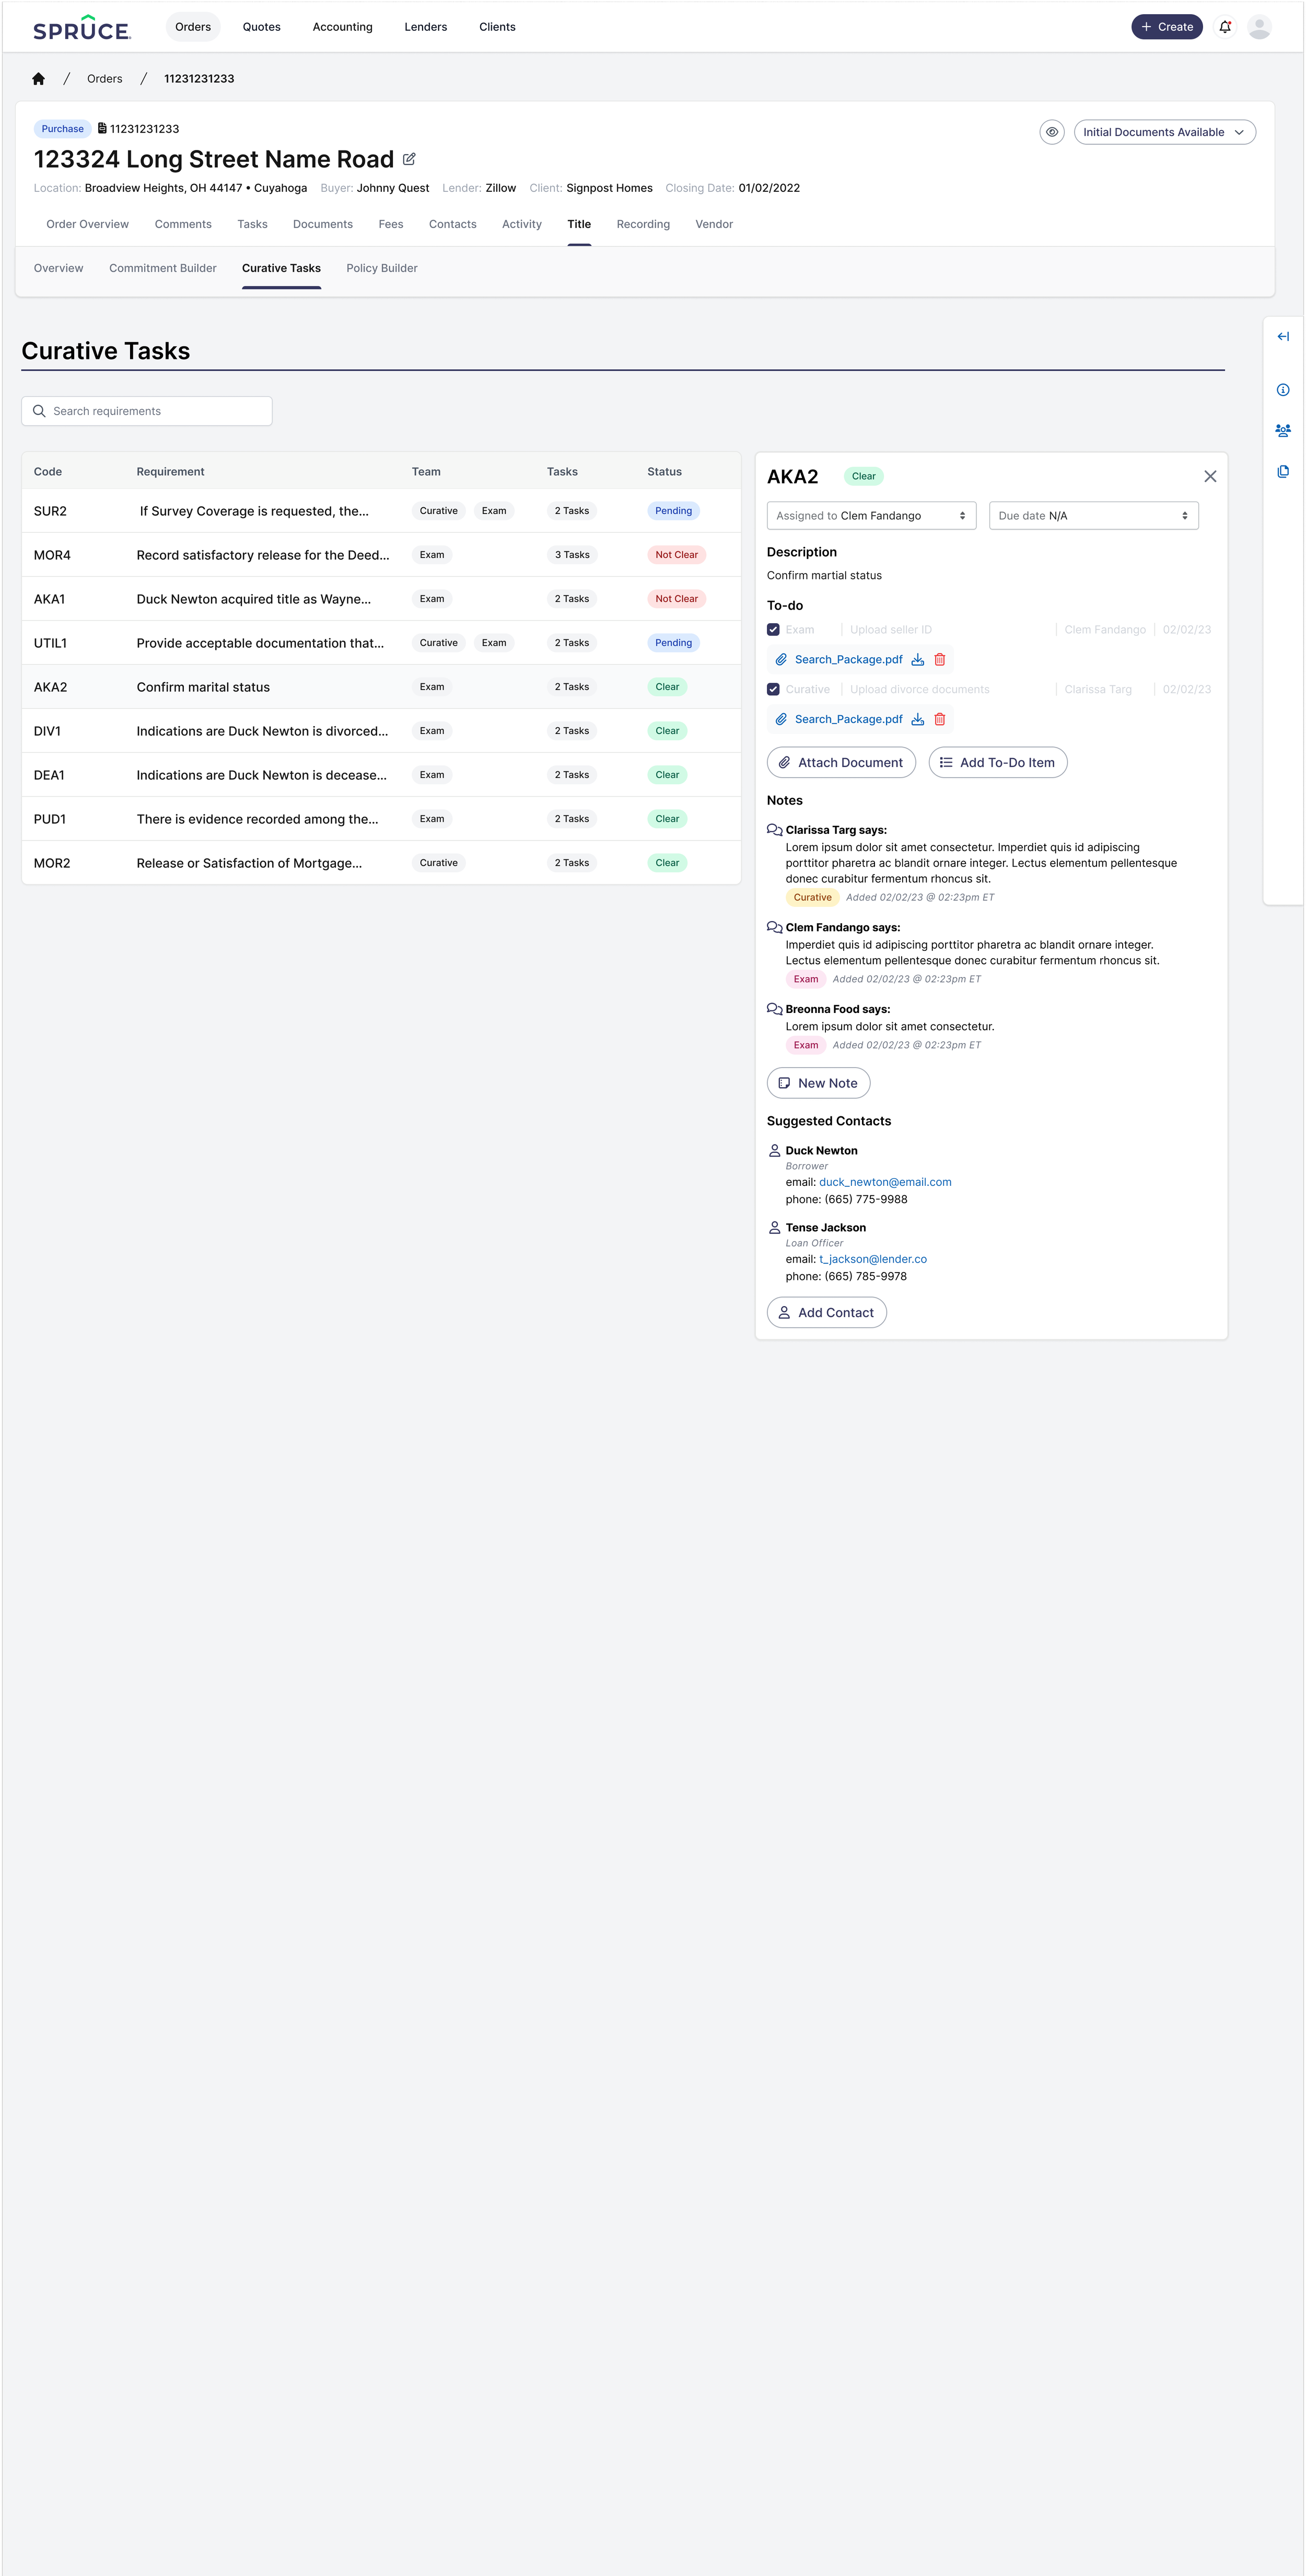Open the Documents order tab
The height and width of the screenshot is (2576, 1306).
[322, 224]
